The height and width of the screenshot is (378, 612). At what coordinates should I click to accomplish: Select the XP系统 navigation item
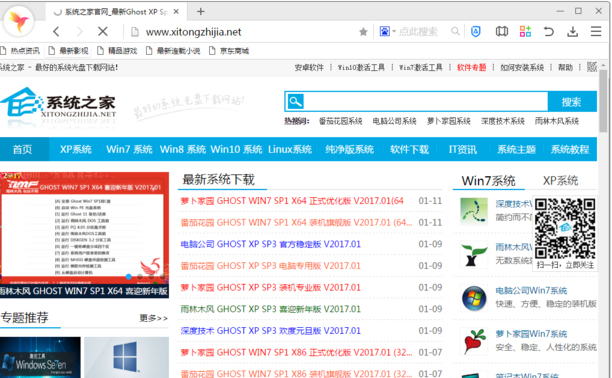(76, 149)
